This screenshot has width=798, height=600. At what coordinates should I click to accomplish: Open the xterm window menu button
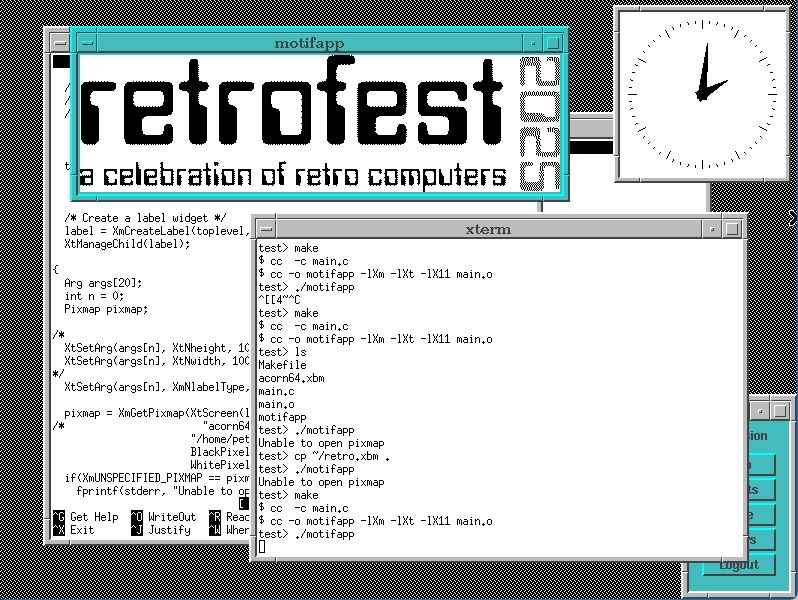click(x=266, y=230)
